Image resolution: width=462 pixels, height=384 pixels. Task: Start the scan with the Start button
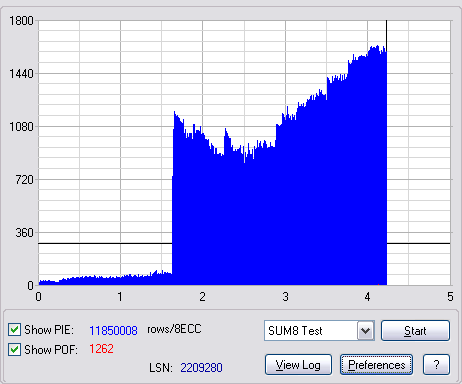pos(415,331)
